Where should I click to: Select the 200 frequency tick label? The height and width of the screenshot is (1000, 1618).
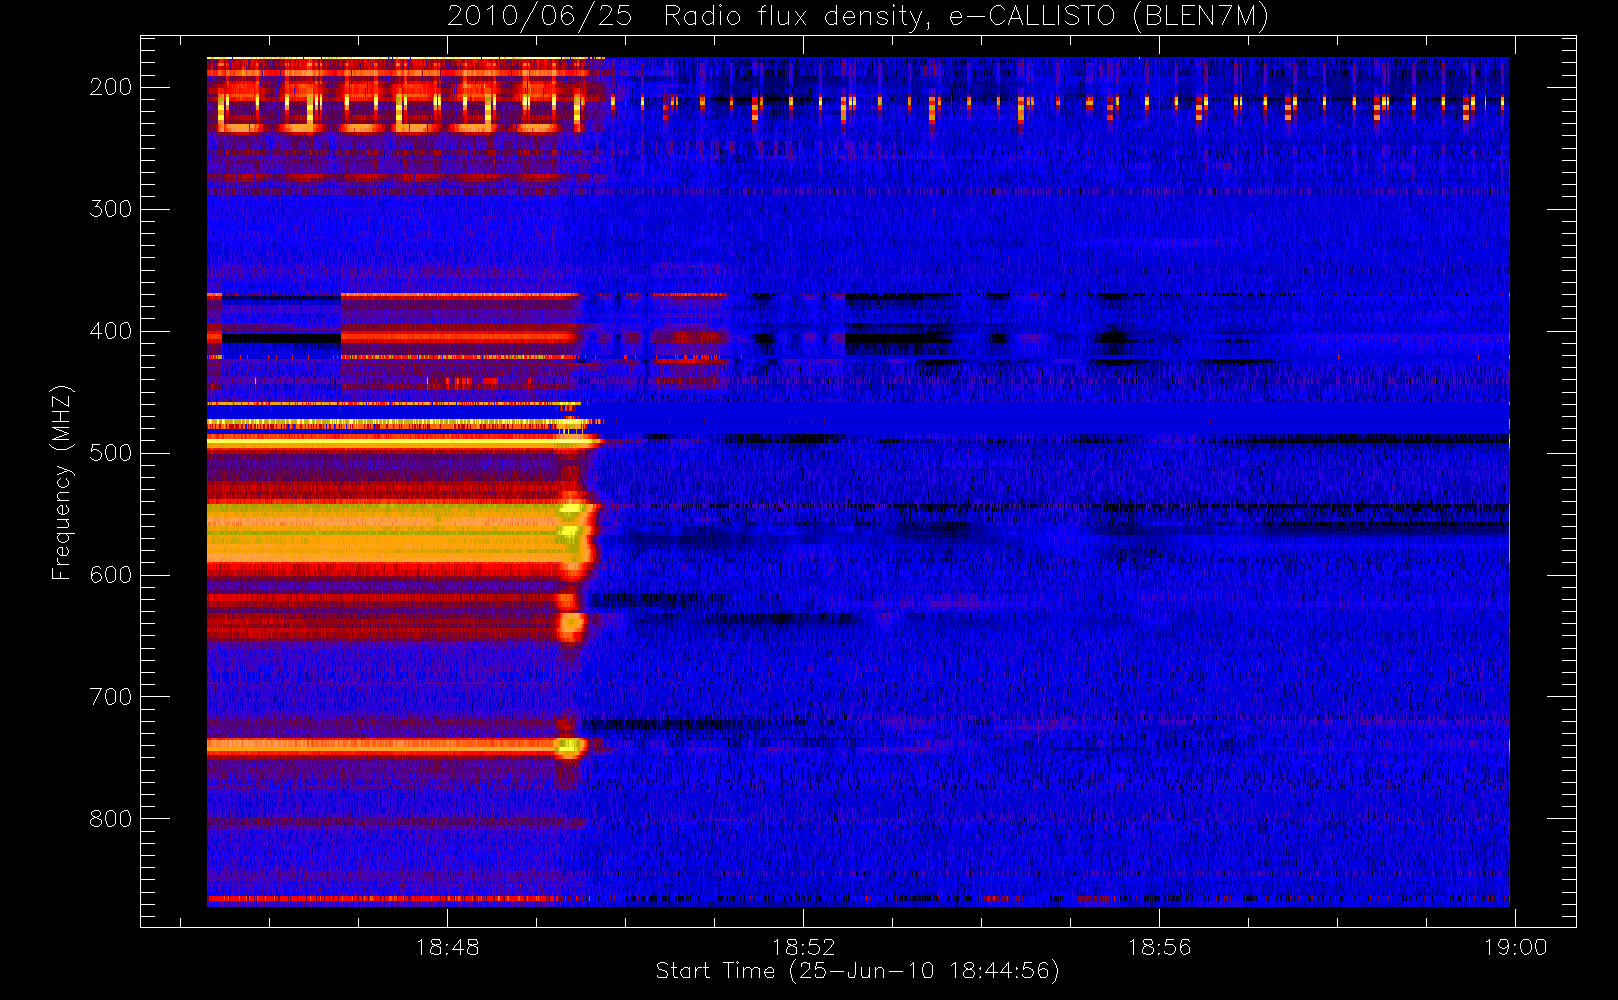pos(110,87)
